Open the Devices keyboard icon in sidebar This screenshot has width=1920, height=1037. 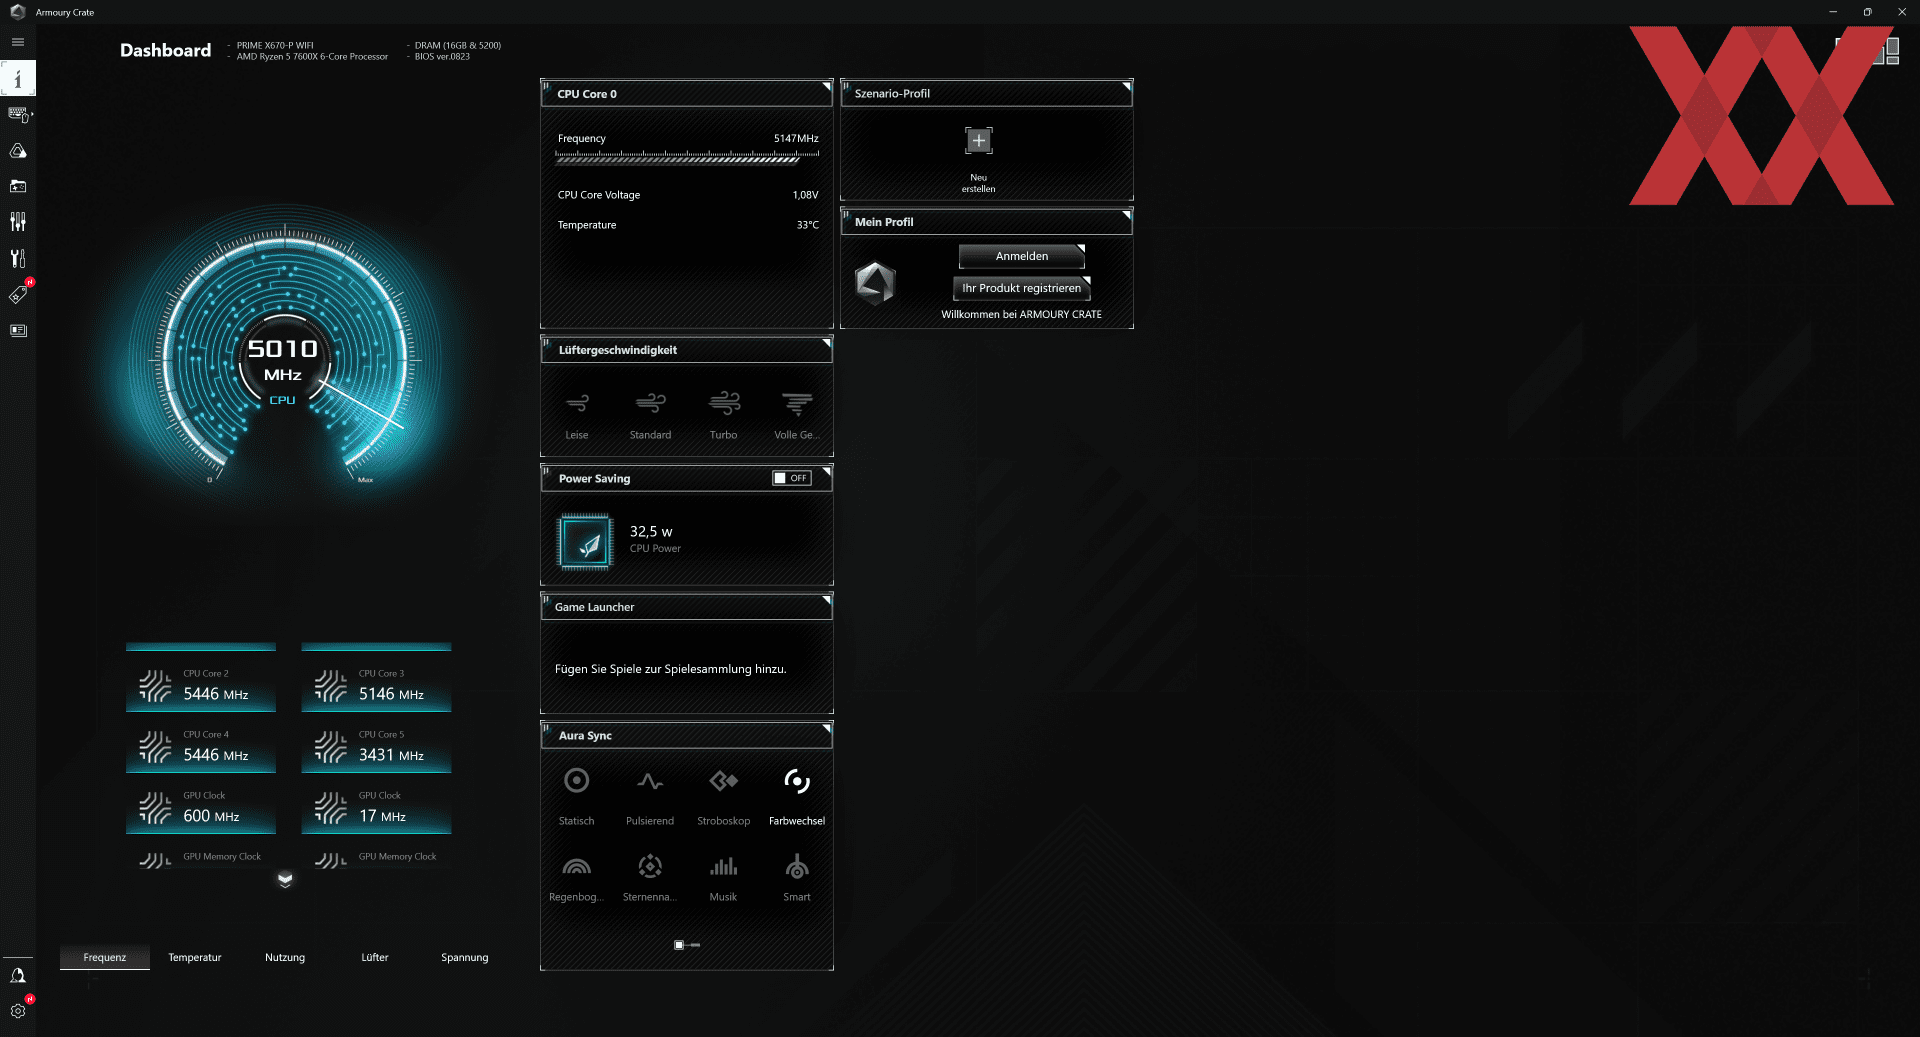click(18, 115)
